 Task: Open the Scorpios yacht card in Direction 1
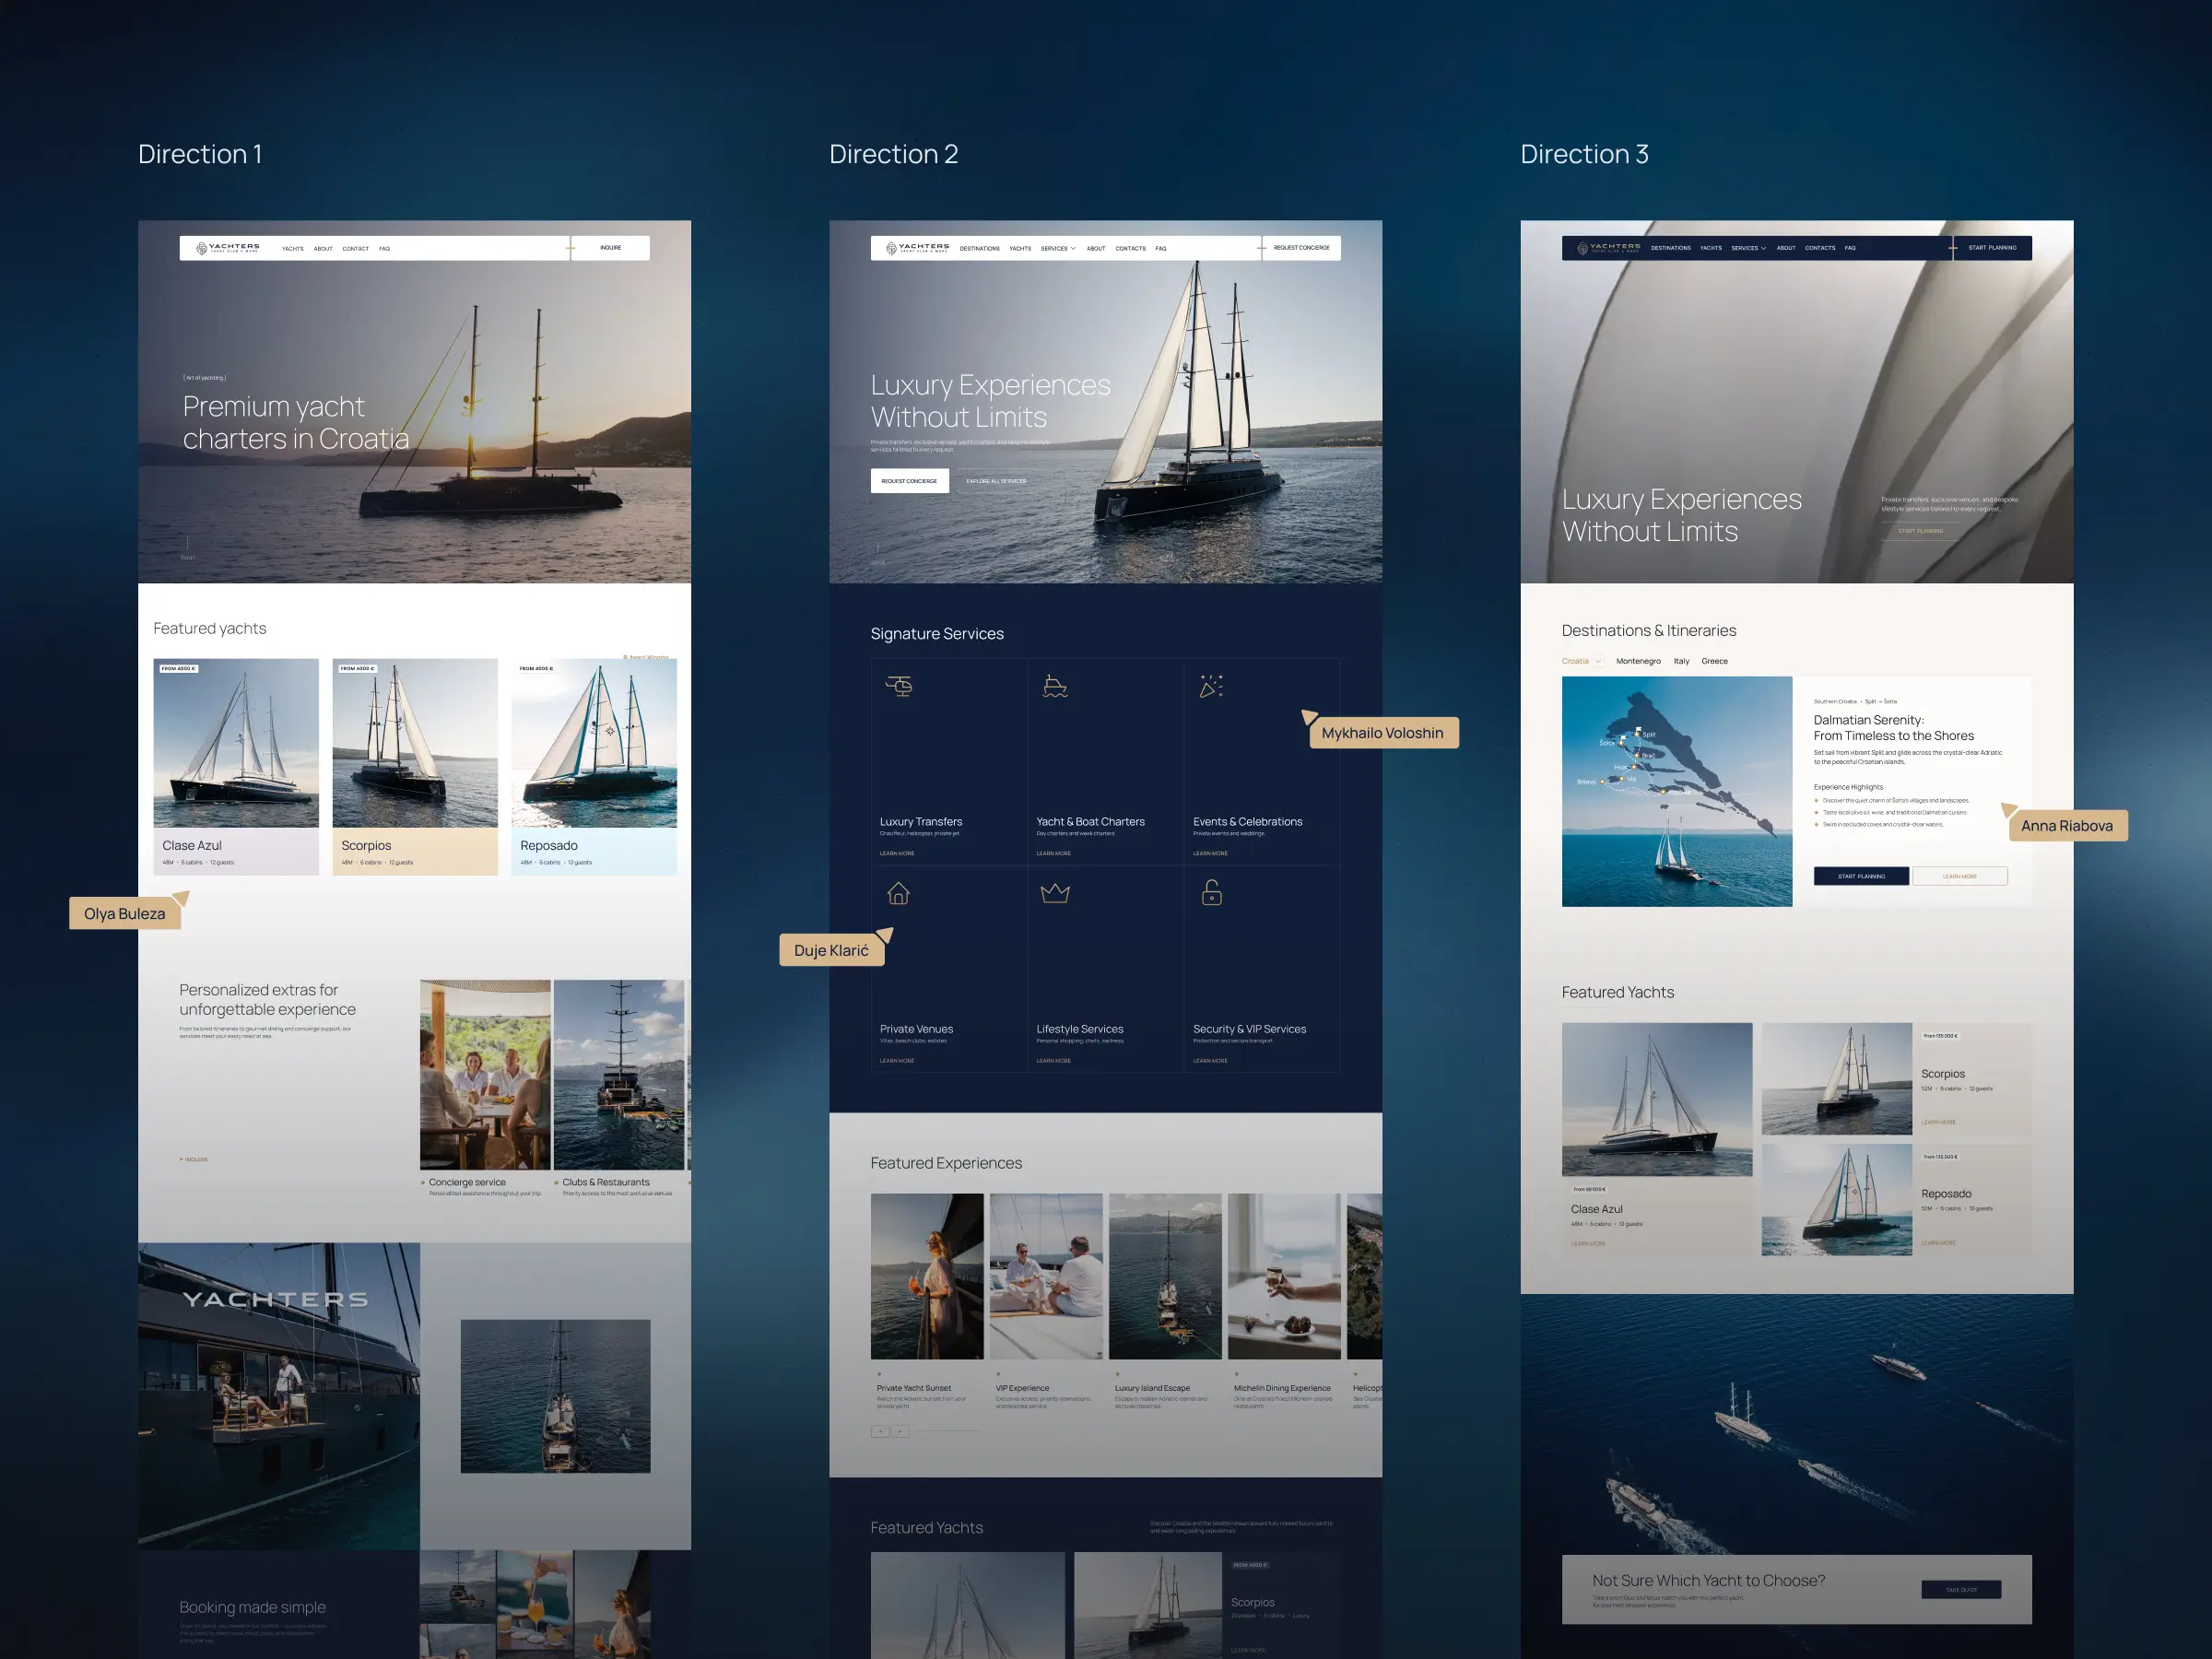[415, 767]
